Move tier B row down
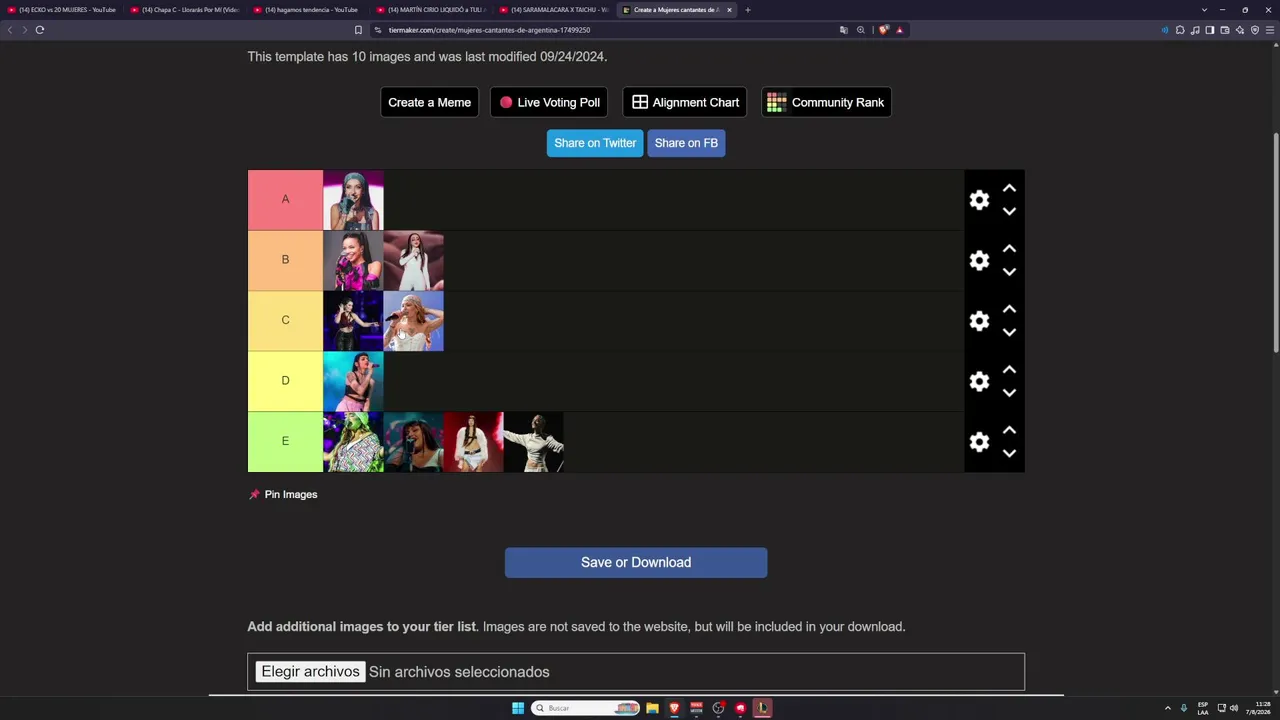 [x=1009, y=271]
